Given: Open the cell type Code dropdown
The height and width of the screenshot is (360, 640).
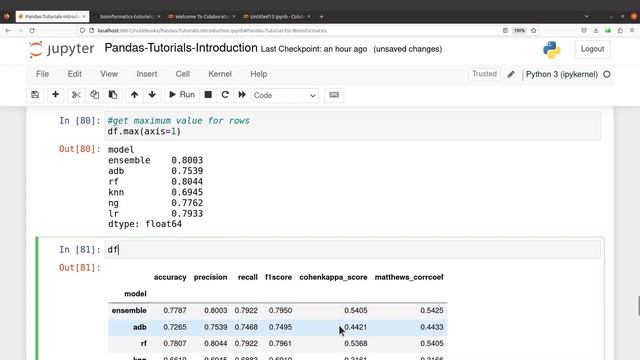Looking at the screenshot, I should coord(285,95).
